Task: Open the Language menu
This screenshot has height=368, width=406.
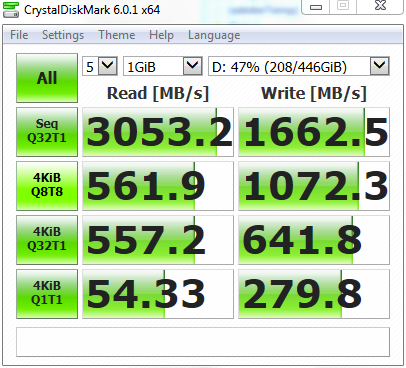Action: [214, 35]
